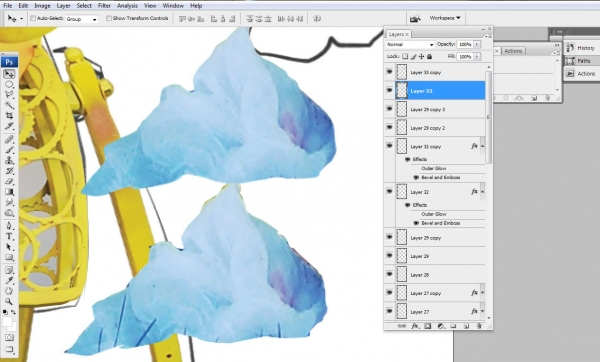Select the Blur tool

coord(9,202)
